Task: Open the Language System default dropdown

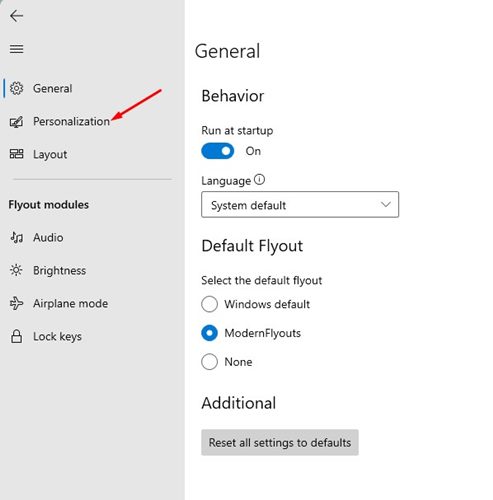Action: click(300, 205)
